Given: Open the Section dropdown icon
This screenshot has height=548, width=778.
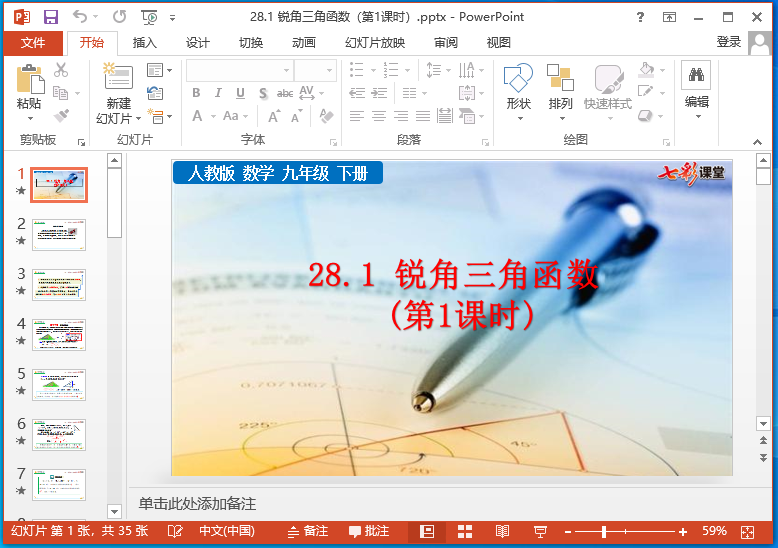Looking at the screenshot, I should pyautogui.click(x=159, y=116).
